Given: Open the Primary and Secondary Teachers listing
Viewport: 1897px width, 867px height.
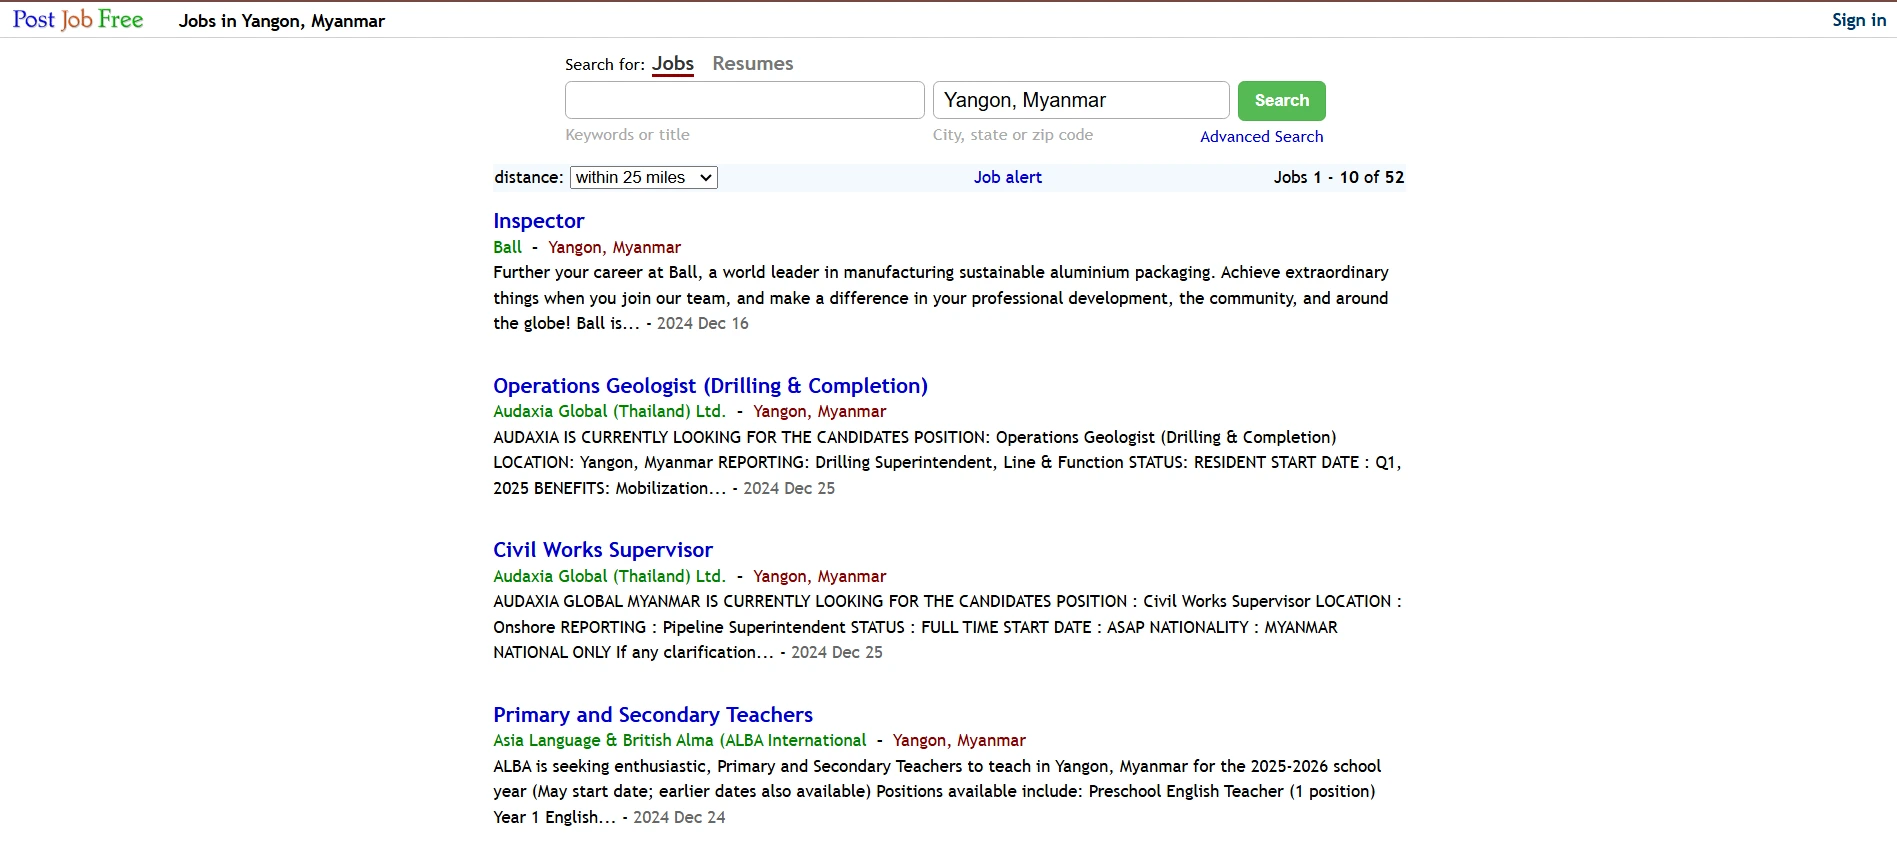Looking at the screenshot, I should coord(653,715).
